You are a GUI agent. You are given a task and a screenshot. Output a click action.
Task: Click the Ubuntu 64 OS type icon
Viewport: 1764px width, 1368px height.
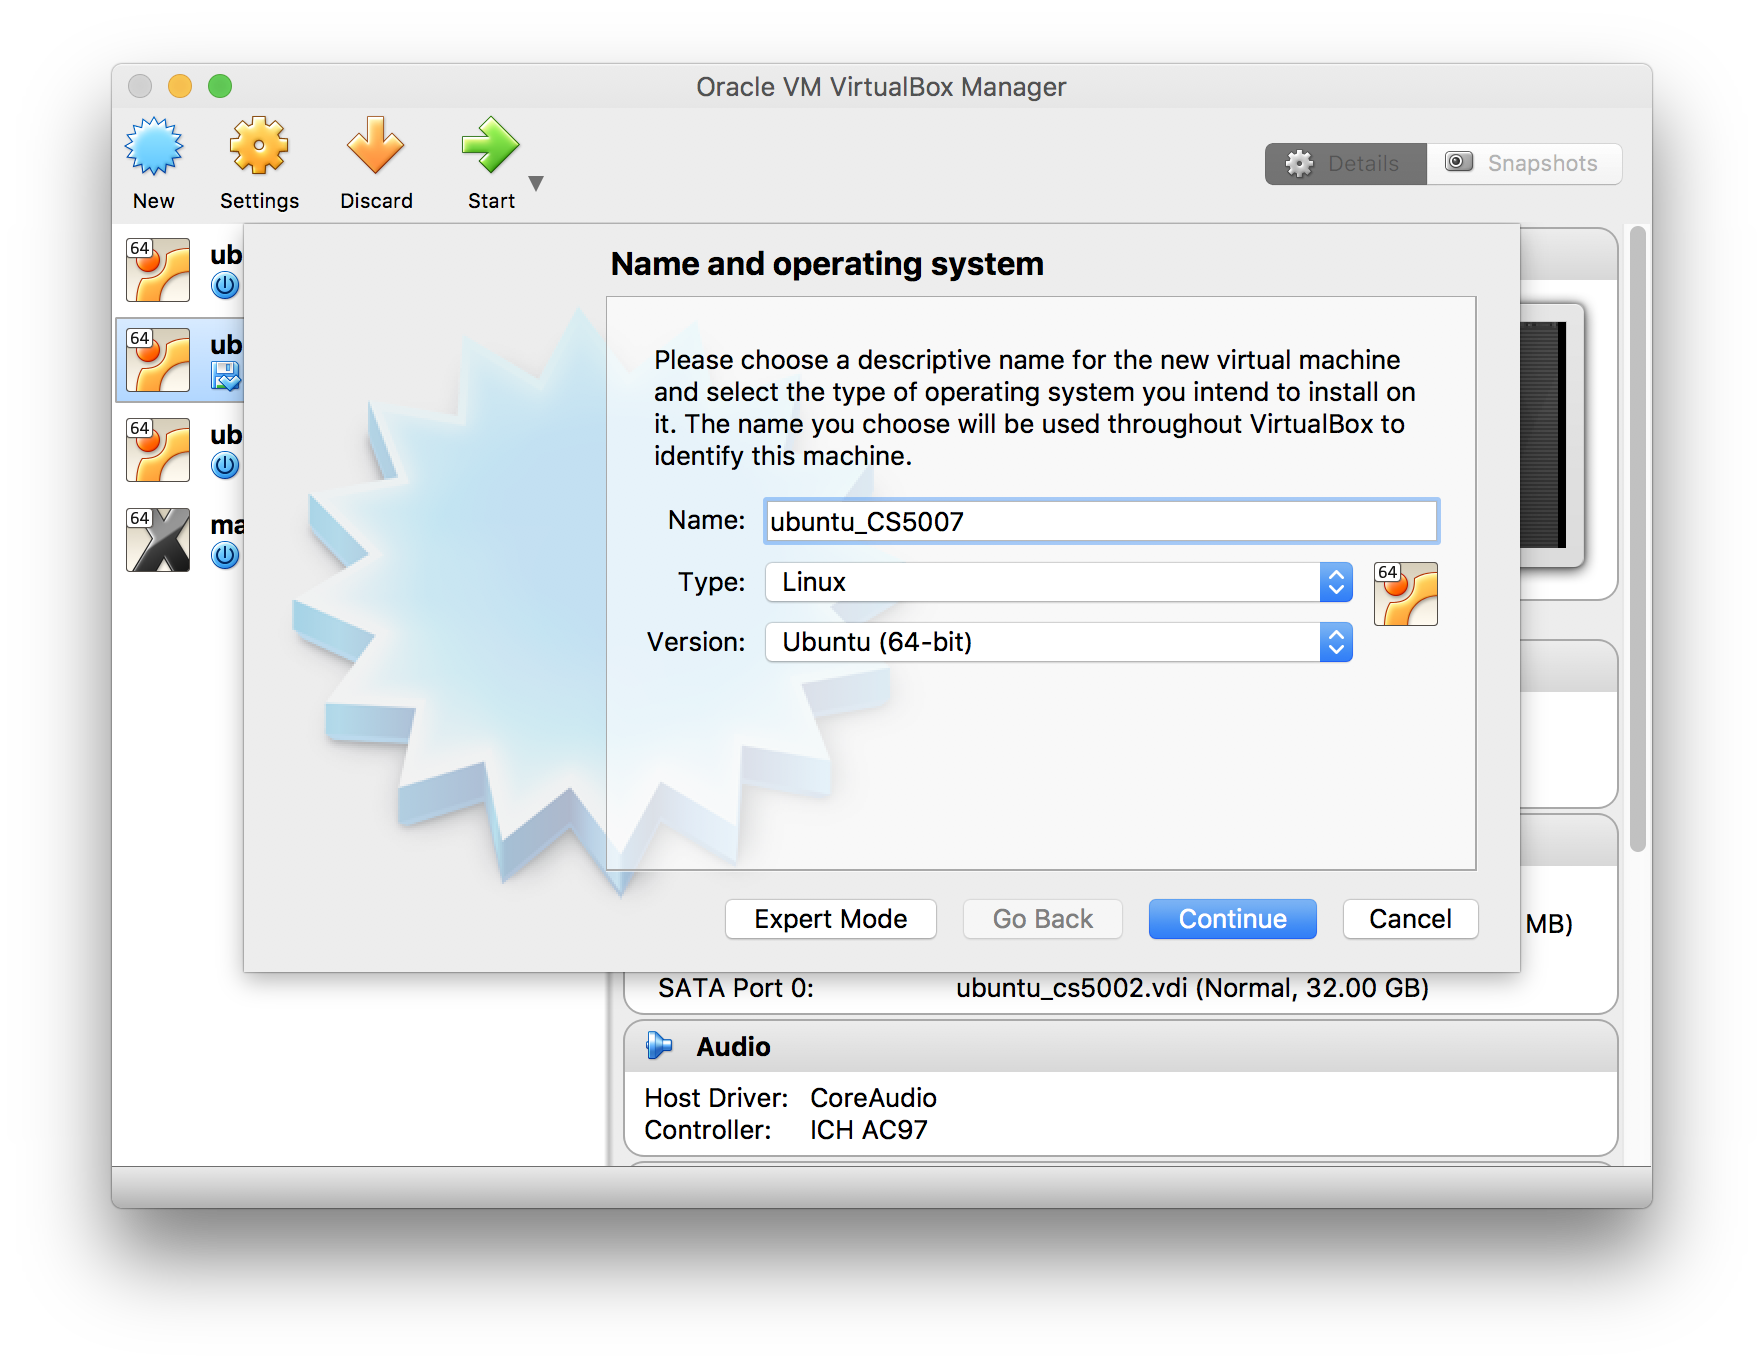pyautogui.click(x=1406, y=594)
